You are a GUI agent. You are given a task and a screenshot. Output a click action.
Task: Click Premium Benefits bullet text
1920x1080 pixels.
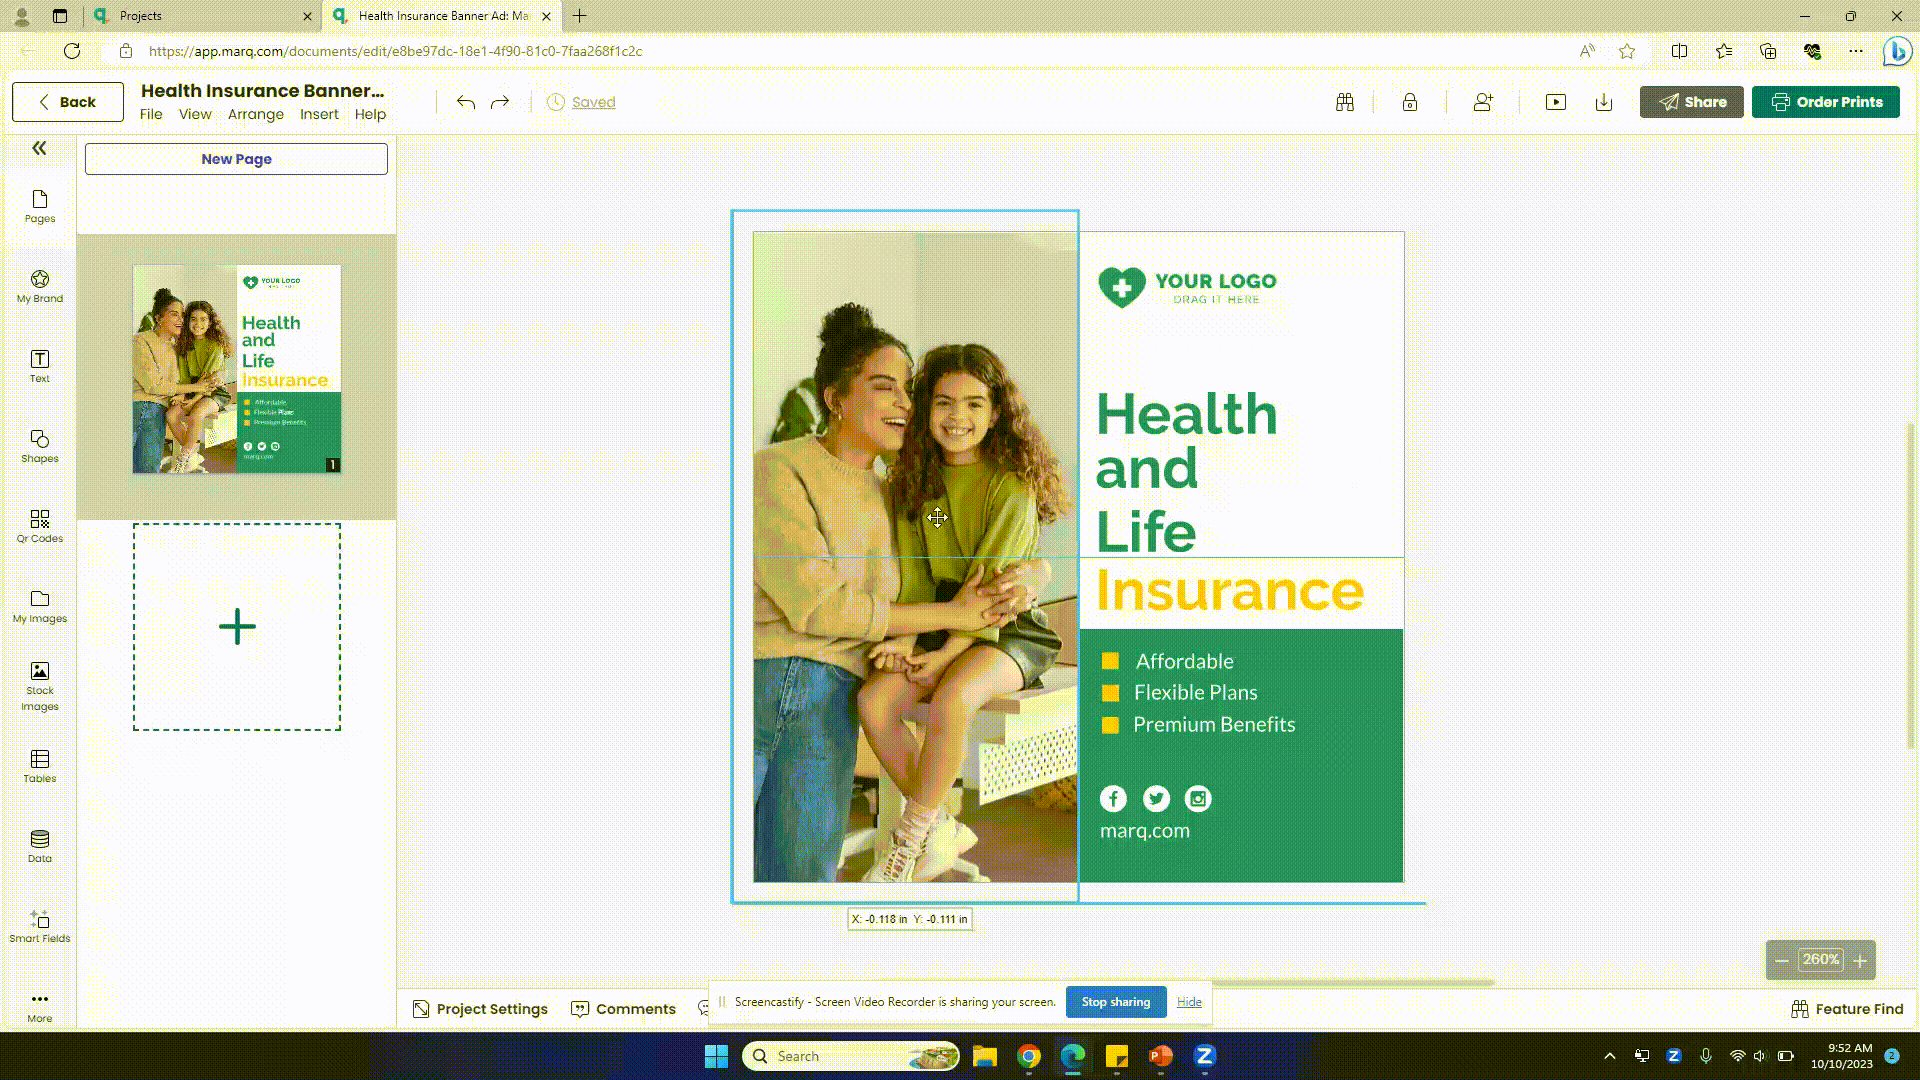click(x=1214, y=725)
